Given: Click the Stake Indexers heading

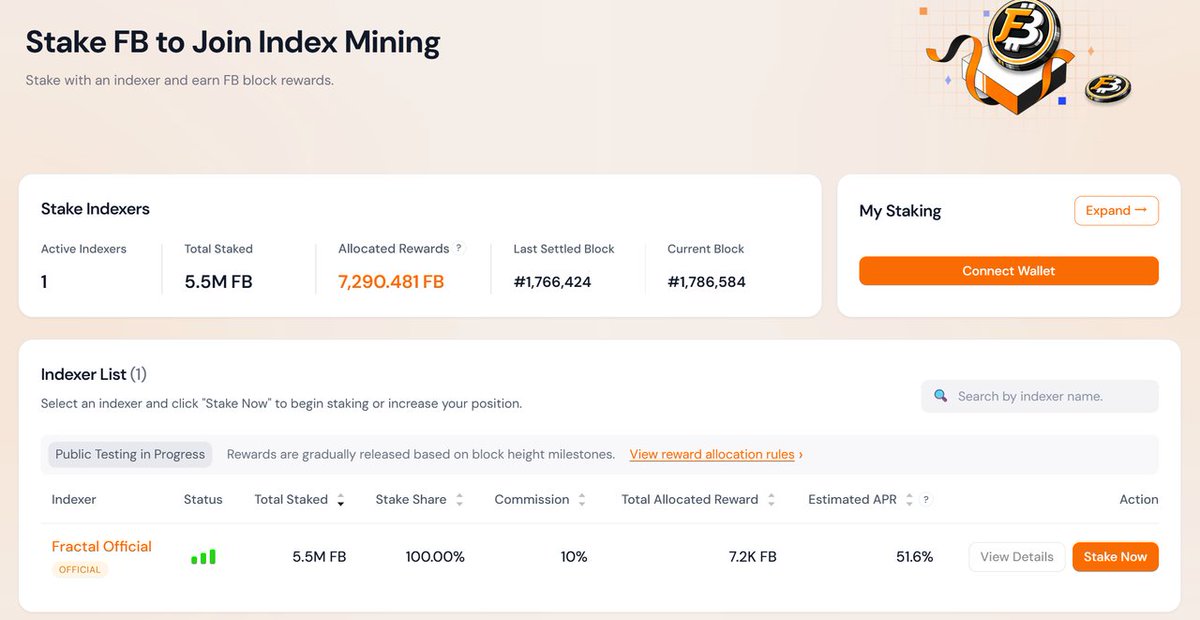Looking at the screenshot, I should tap(95, 209).
